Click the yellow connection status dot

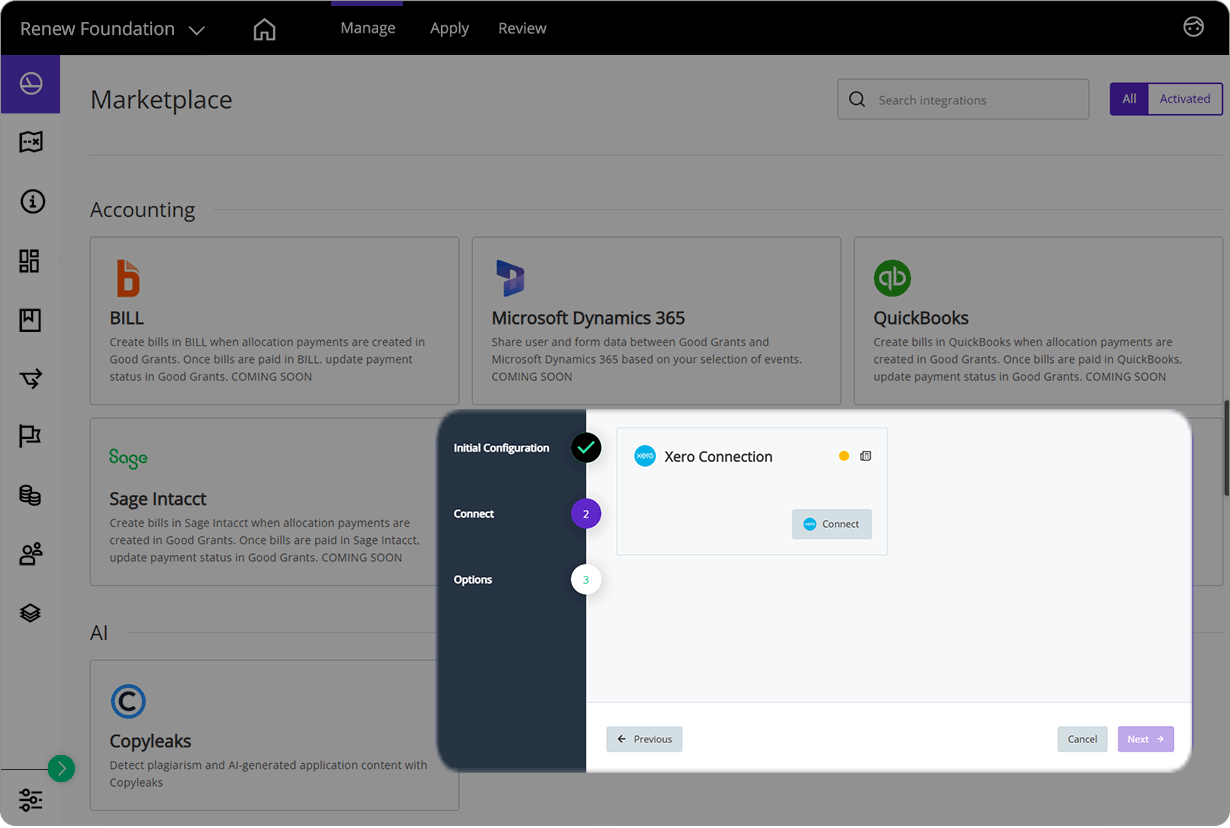point(844,456)
